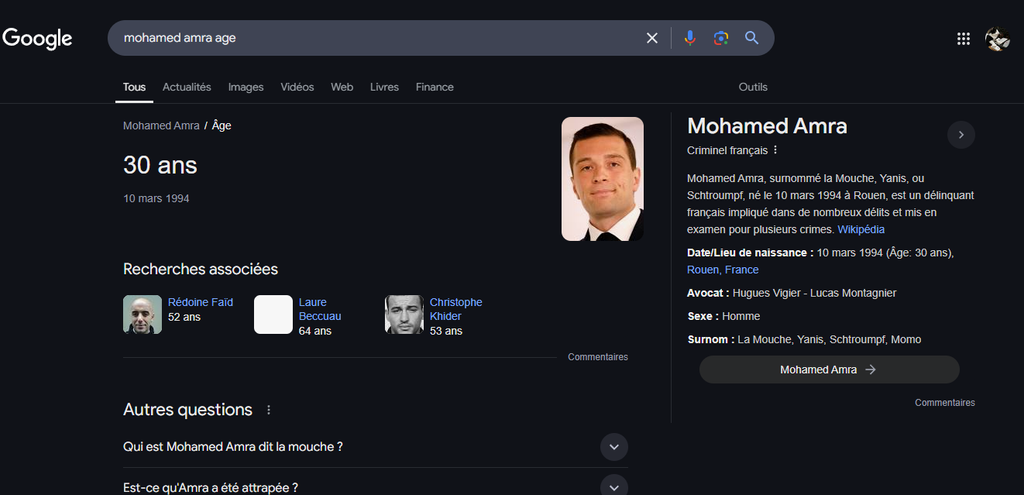Open the Outils search tools
This screenshot has height=495, width=1024.
point(753,87)
